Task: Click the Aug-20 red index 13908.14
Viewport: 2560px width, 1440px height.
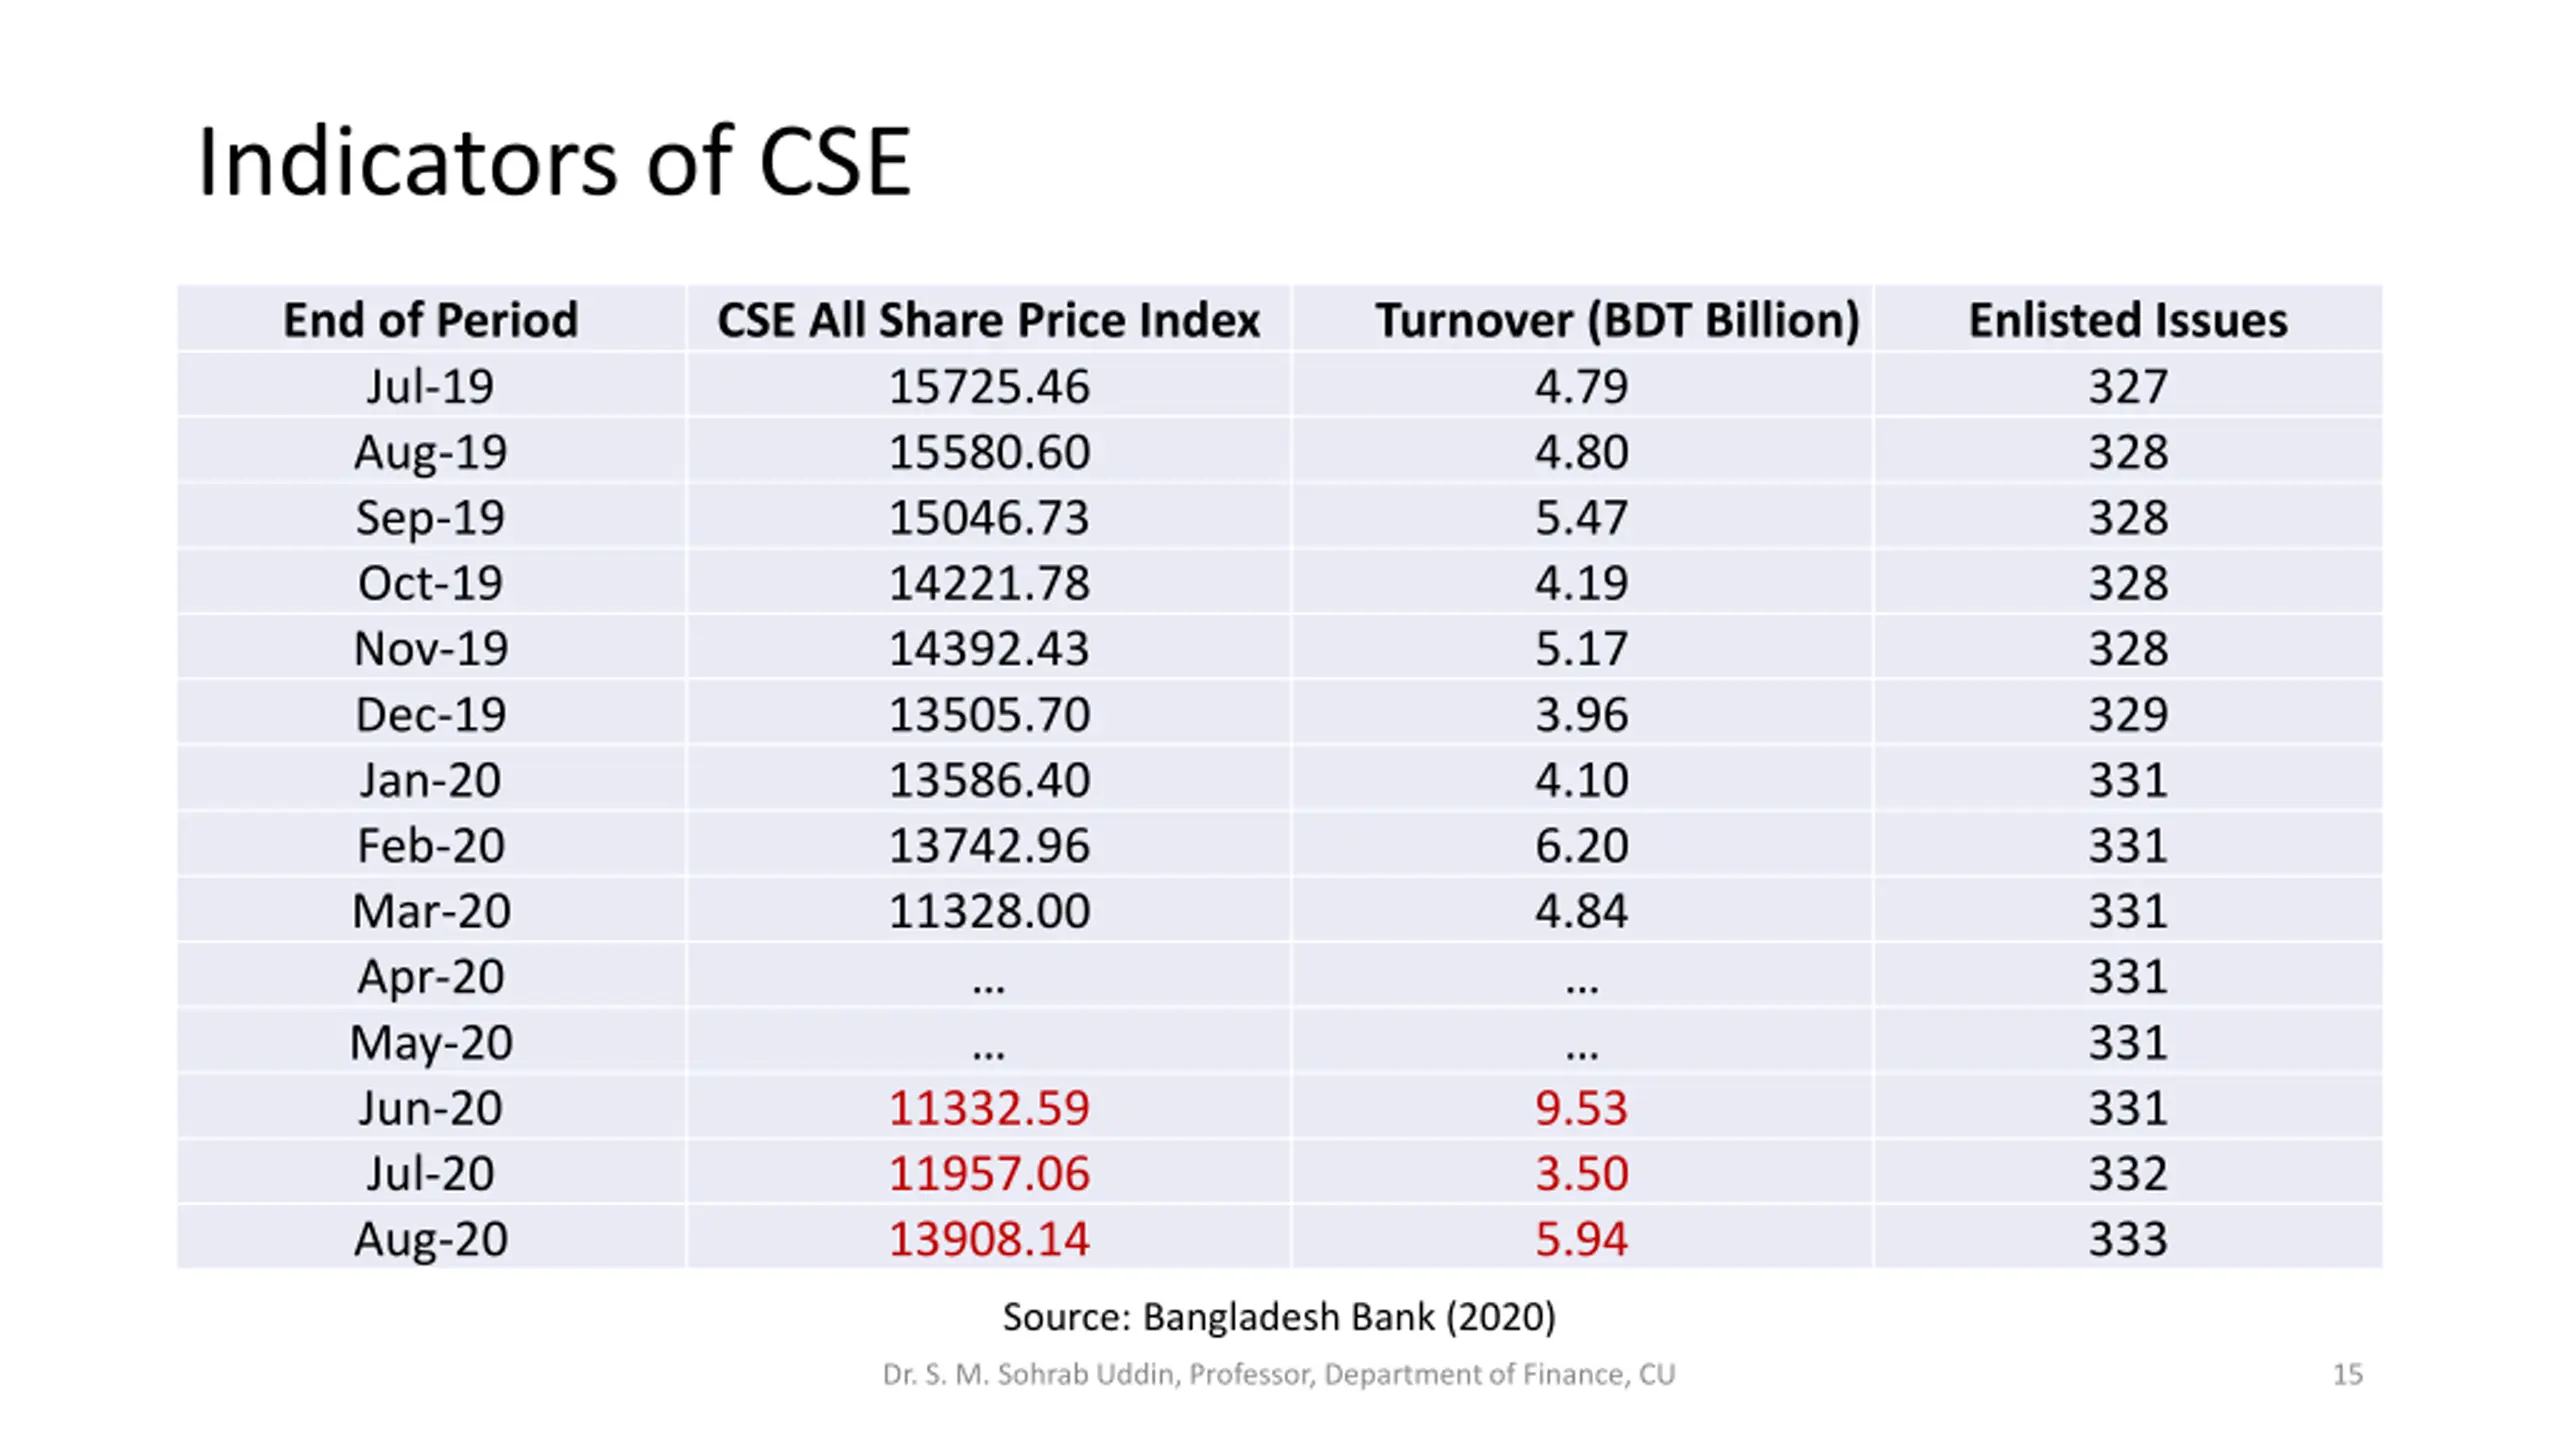Action: pos(988,1239)
